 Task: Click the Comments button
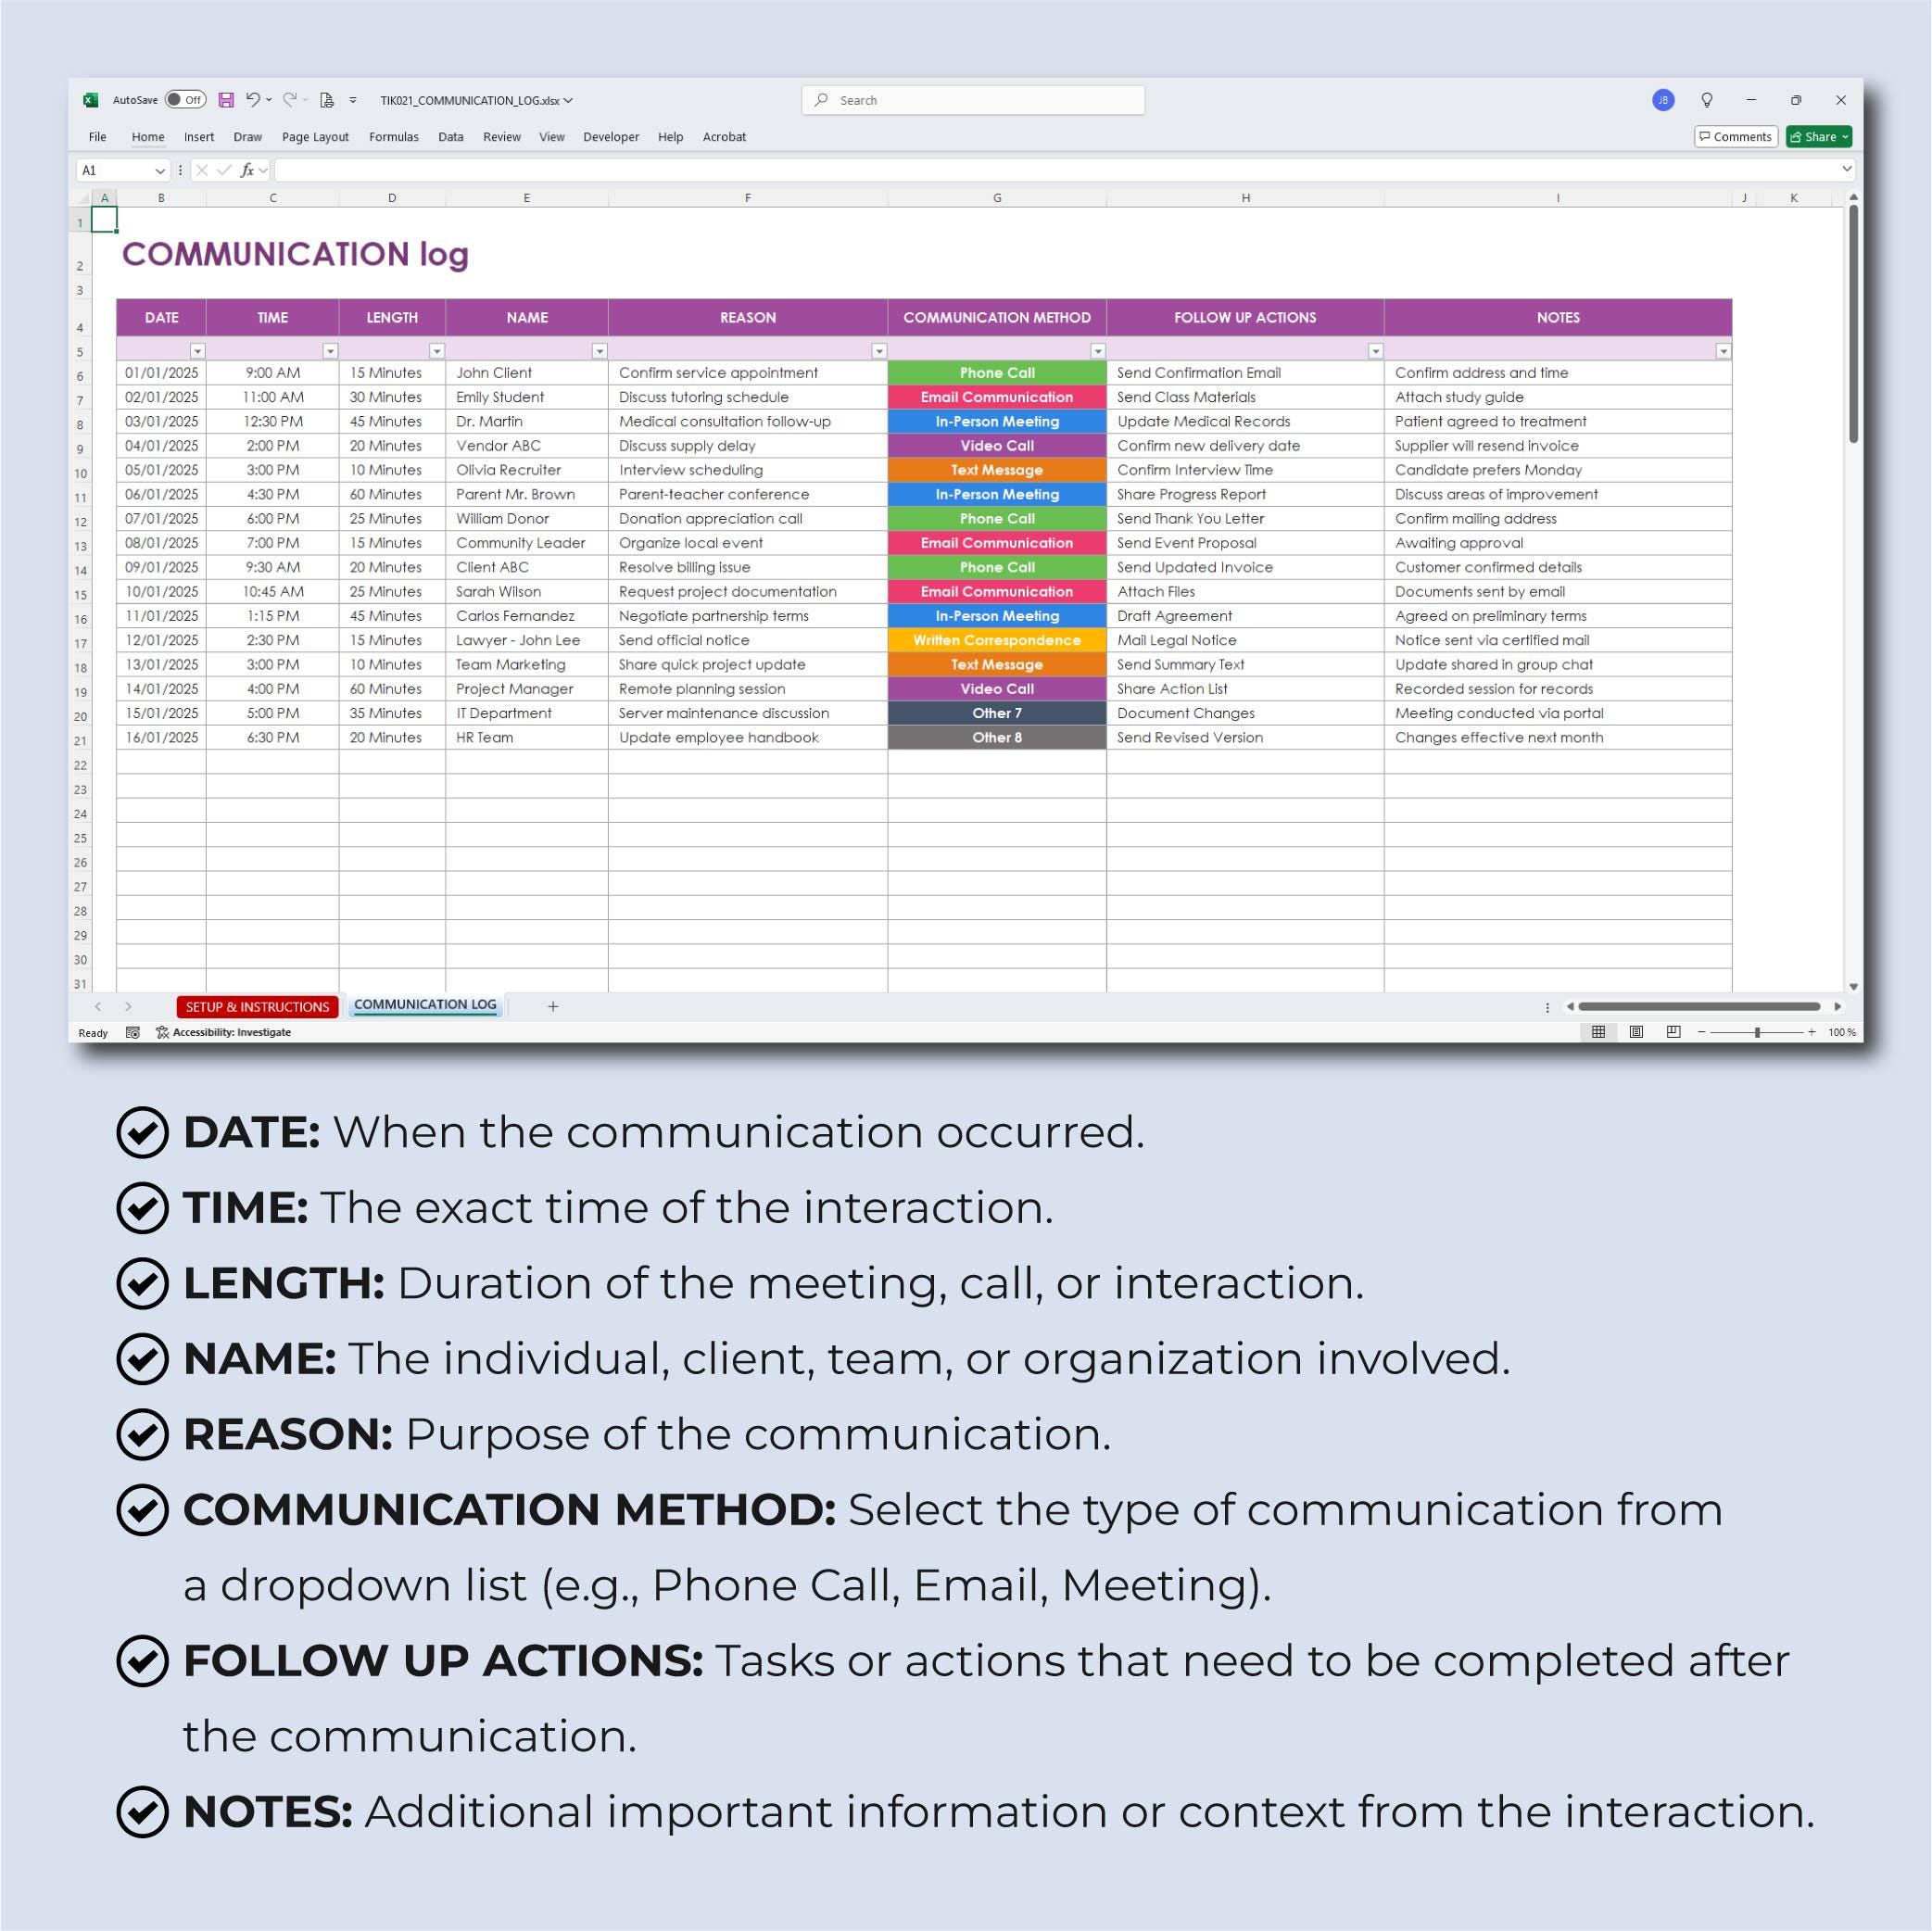(1735, 137)
